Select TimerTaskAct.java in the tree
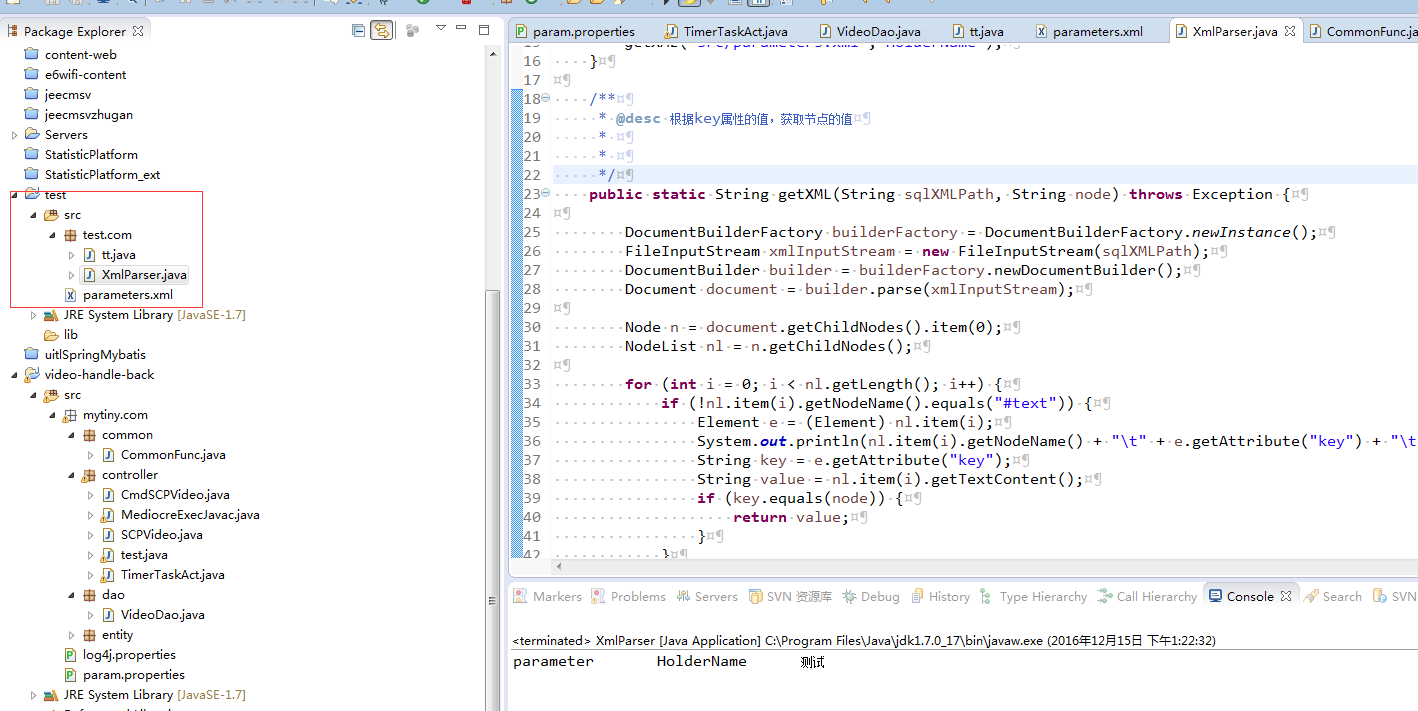The height and width of the screenshot is (711, 1418). coord(172,575)
